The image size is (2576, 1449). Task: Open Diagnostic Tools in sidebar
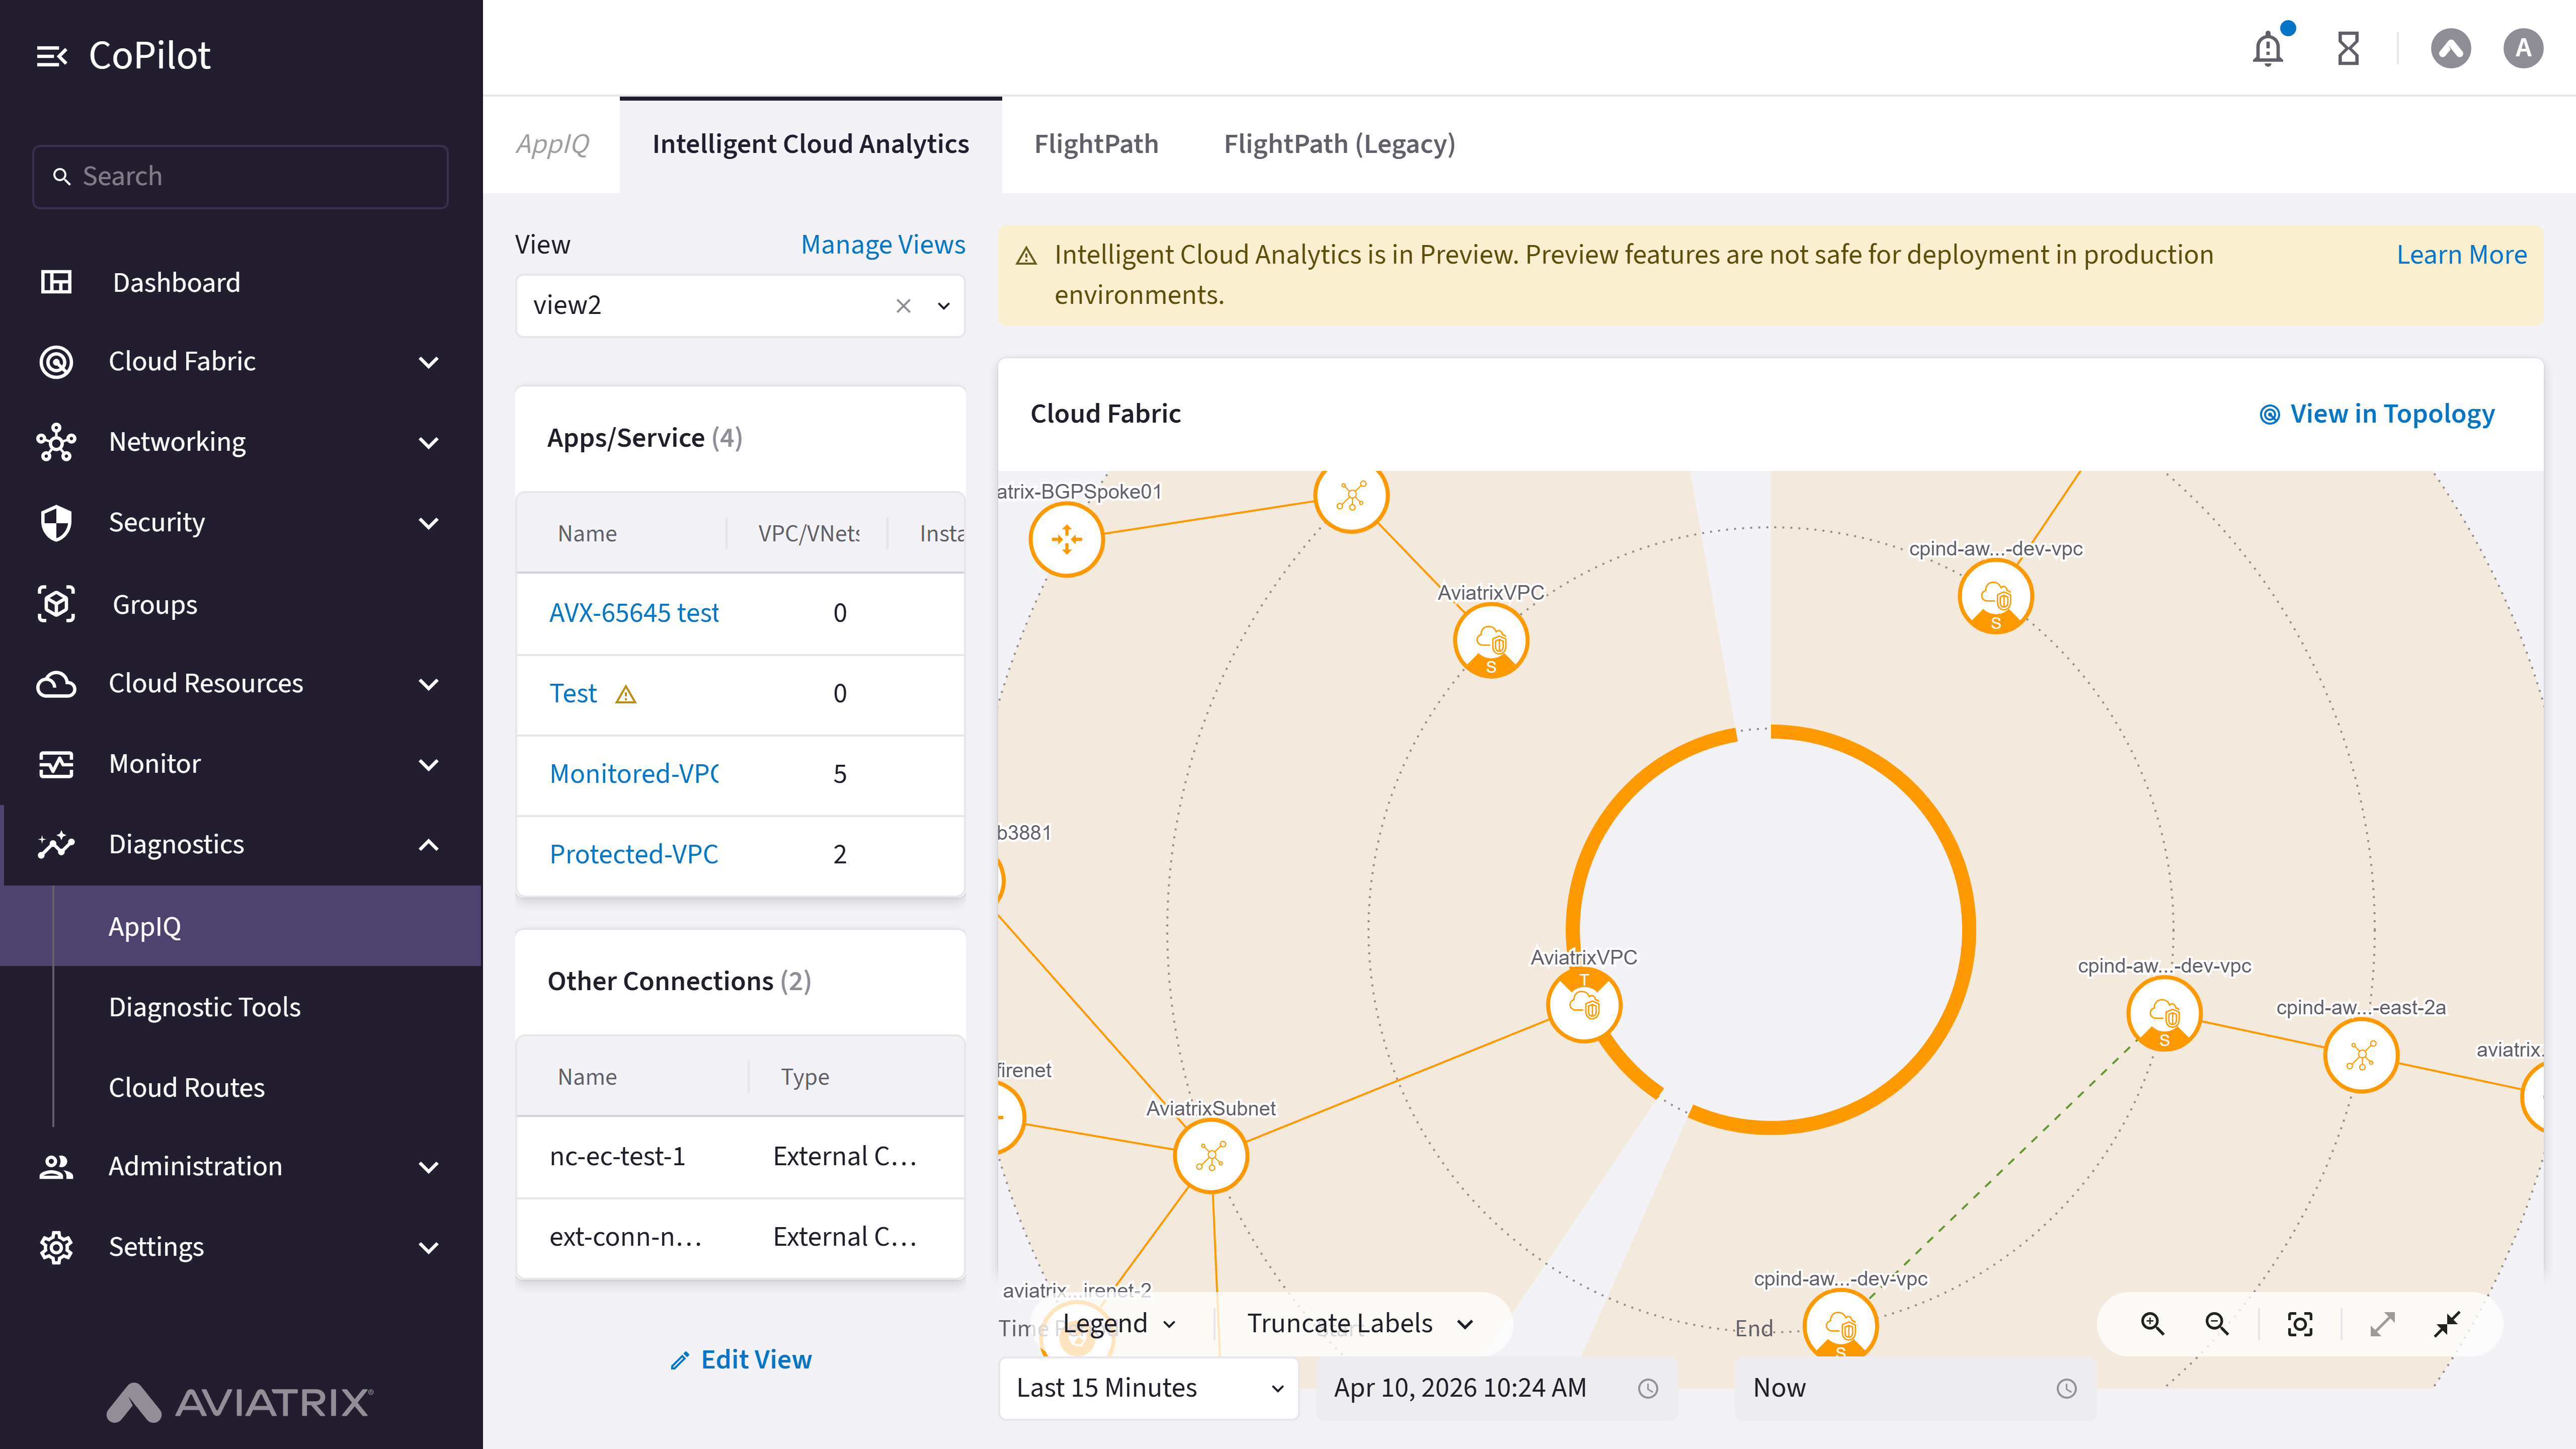coord(204,1006)
